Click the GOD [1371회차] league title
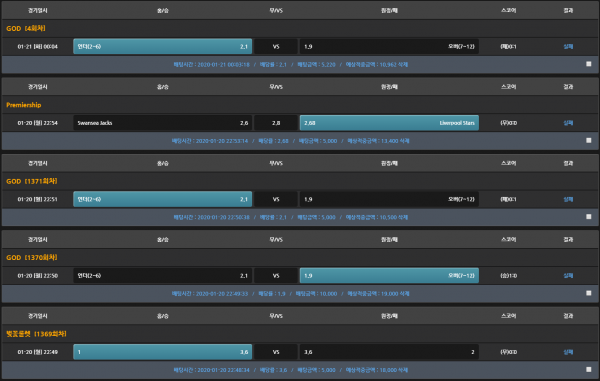The height and width of the screenshot is (381, 600). (32, 181)
